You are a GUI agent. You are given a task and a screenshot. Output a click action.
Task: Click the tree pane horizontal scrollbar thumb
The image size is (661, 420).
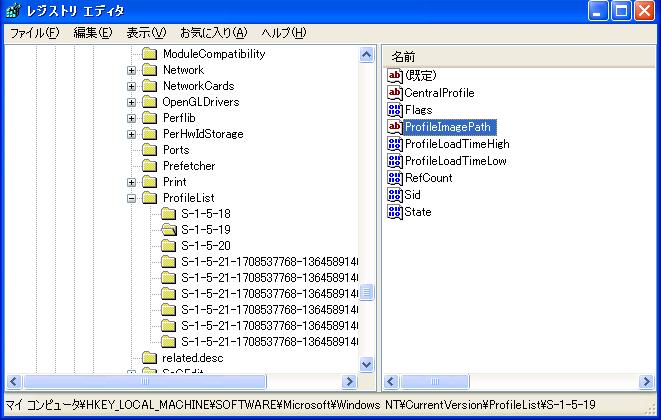pyautogui.click(x=145, y=382)
